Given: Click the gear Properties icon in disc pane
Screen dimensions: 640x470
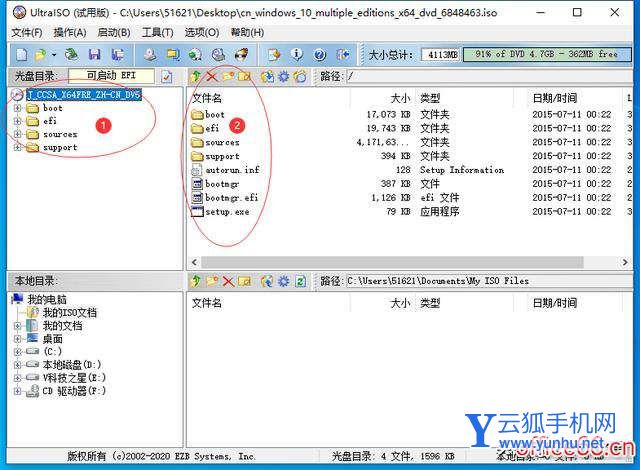Looking at the screenshot, I should pyautogui.click(x=283, y=76).
